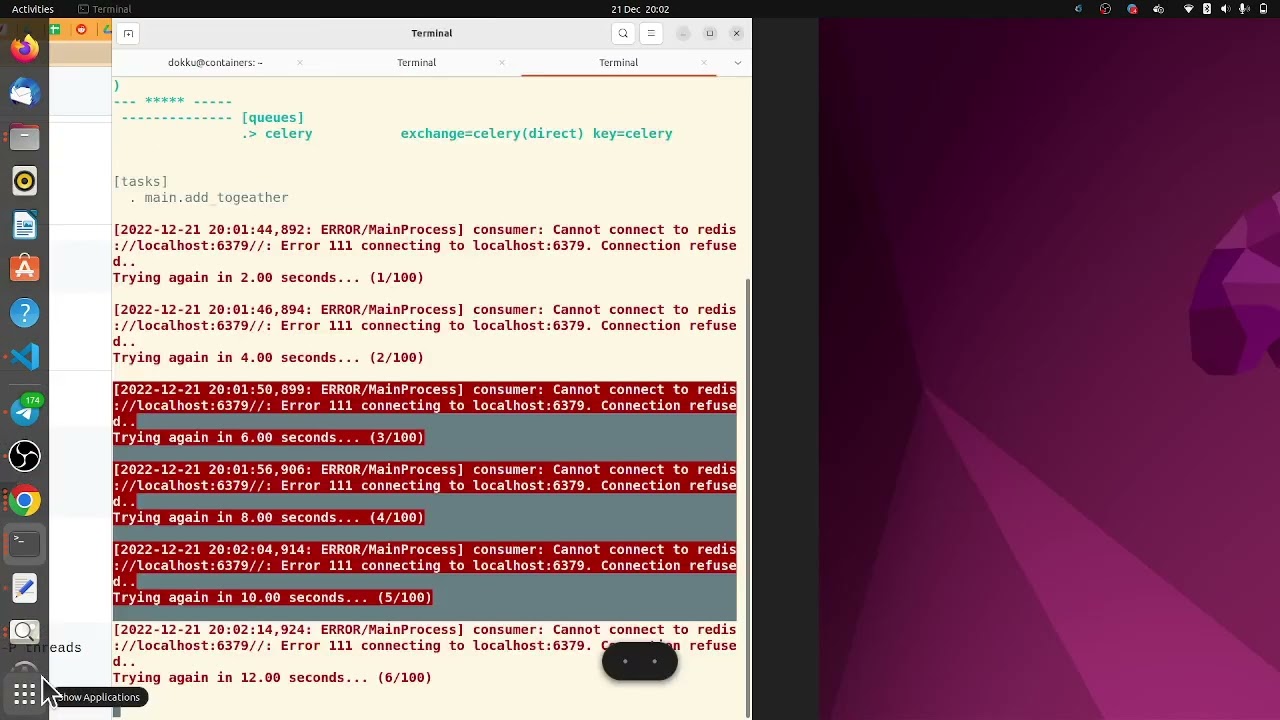Click '[tasks]' heading in terminal output
This screenshot has width=1280, height=720.
(140, 182)
